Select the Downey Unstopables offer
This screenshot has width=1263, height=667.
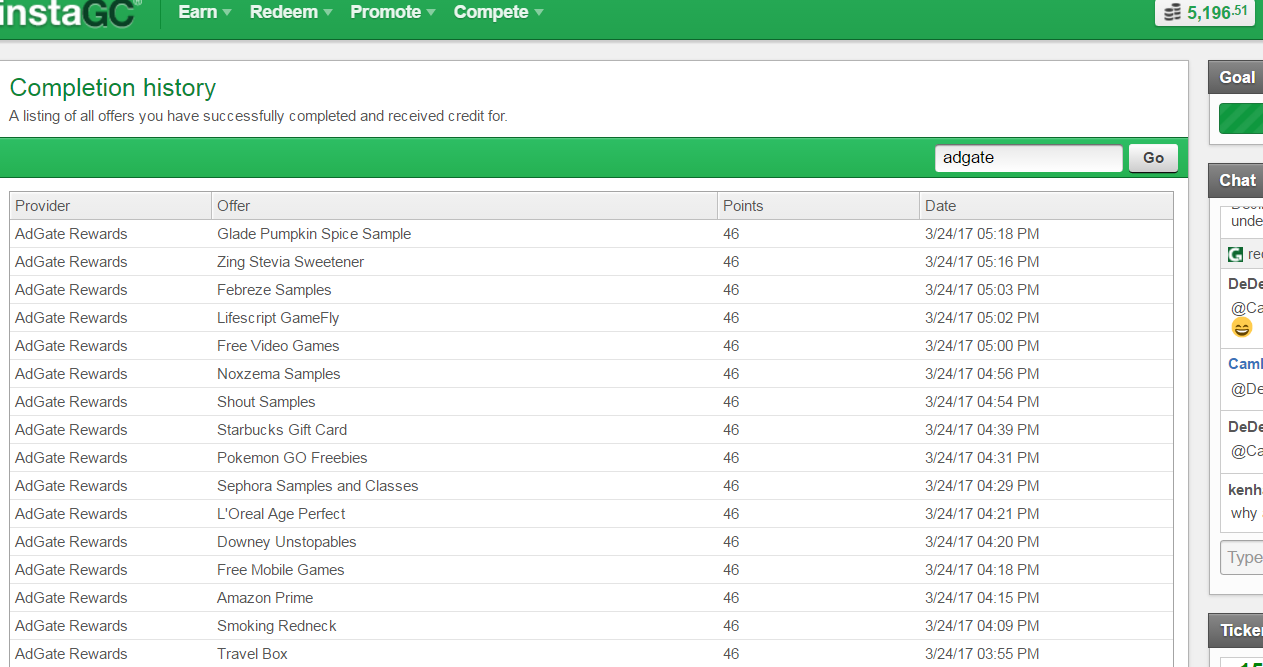click(287, 542)
